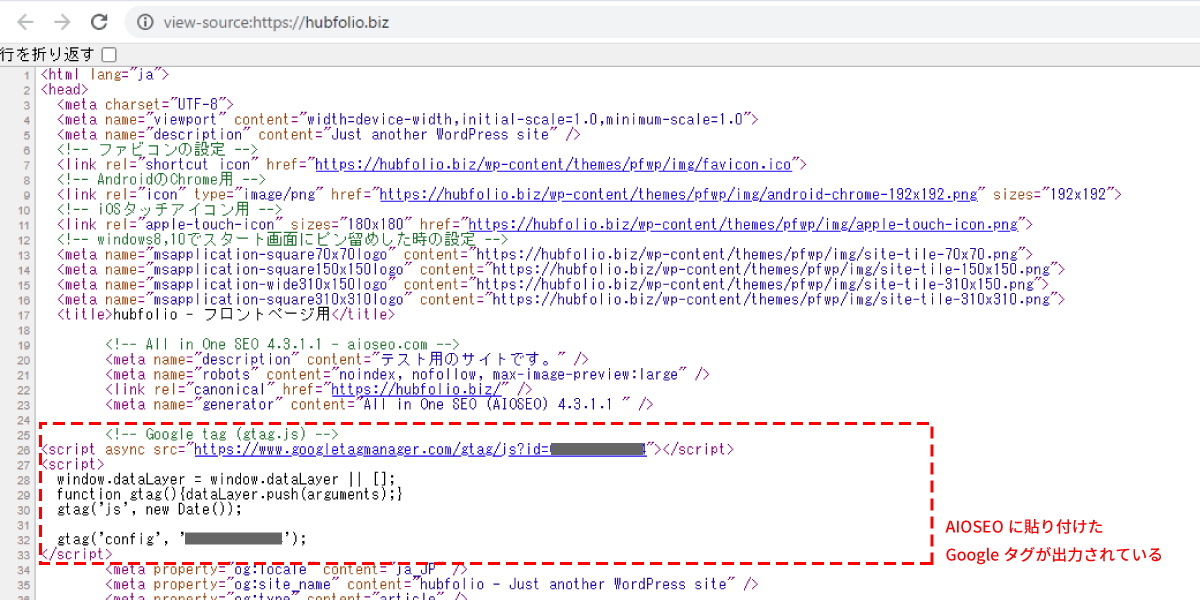
Task: Click the comment All in One SEO 4.3.1.1 - aioseo.com
Action: click(x=282, y=344)
